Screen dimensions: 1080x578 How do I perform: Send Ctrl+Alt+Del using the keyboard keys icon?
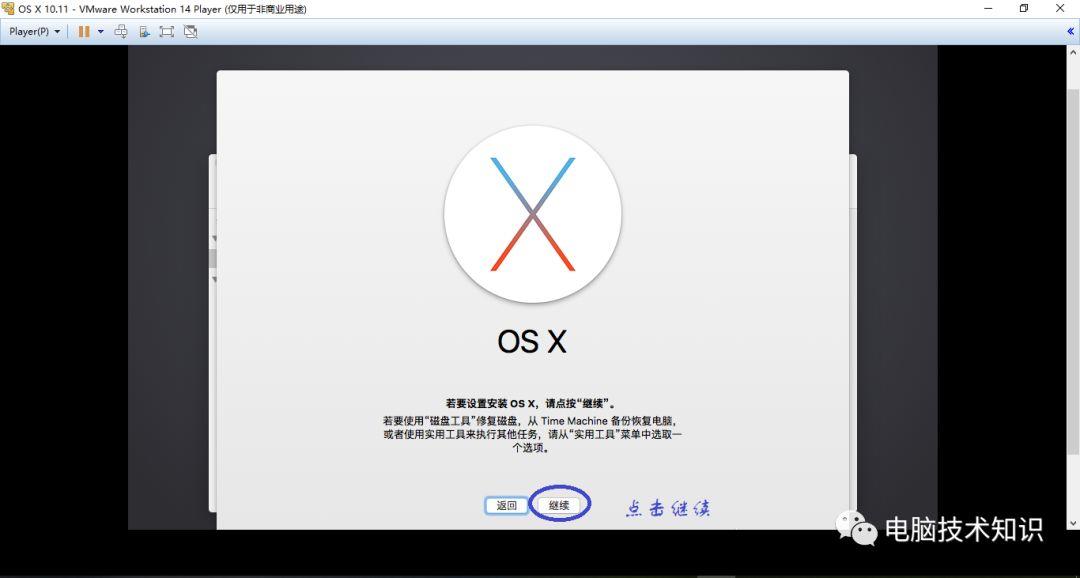121,32
